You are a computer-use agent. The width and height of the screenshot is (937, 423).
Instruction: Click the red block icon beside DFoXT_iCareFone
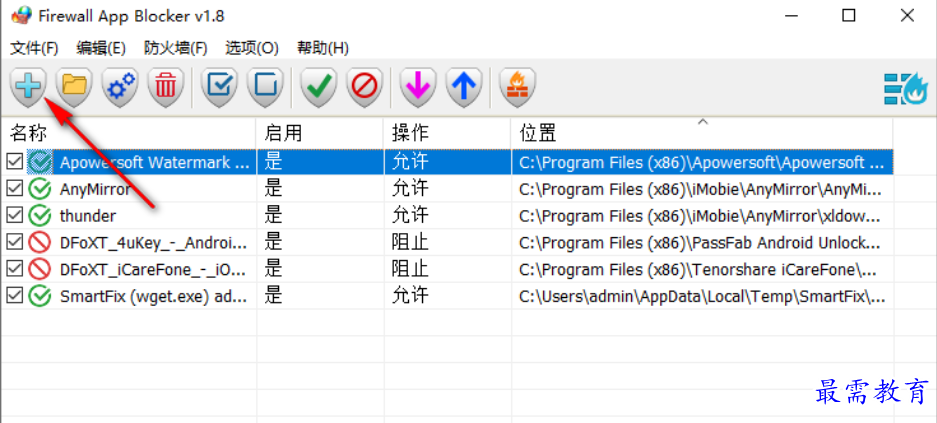tap(39, 269)
